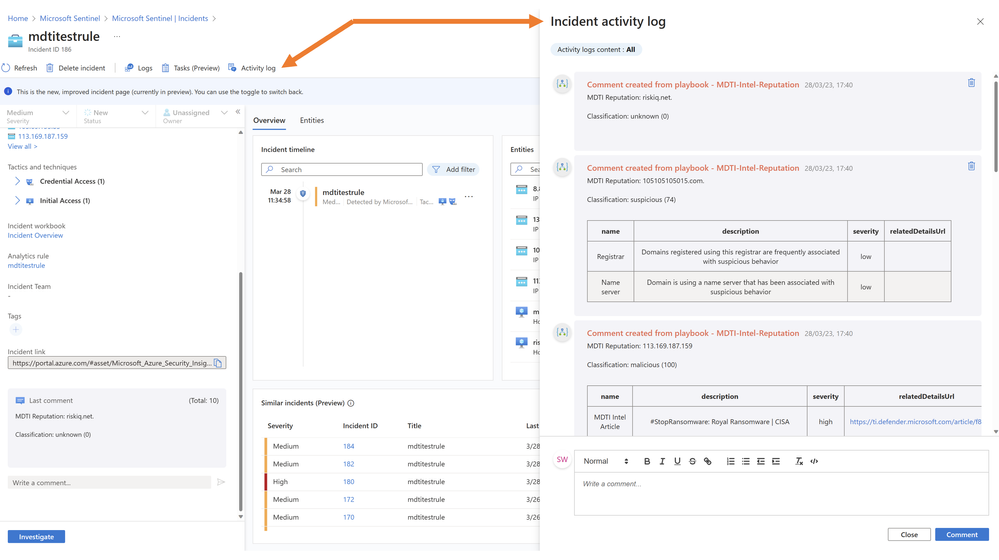
Task: Increase indent in the comment editor
Action: [x=776, y=461]
